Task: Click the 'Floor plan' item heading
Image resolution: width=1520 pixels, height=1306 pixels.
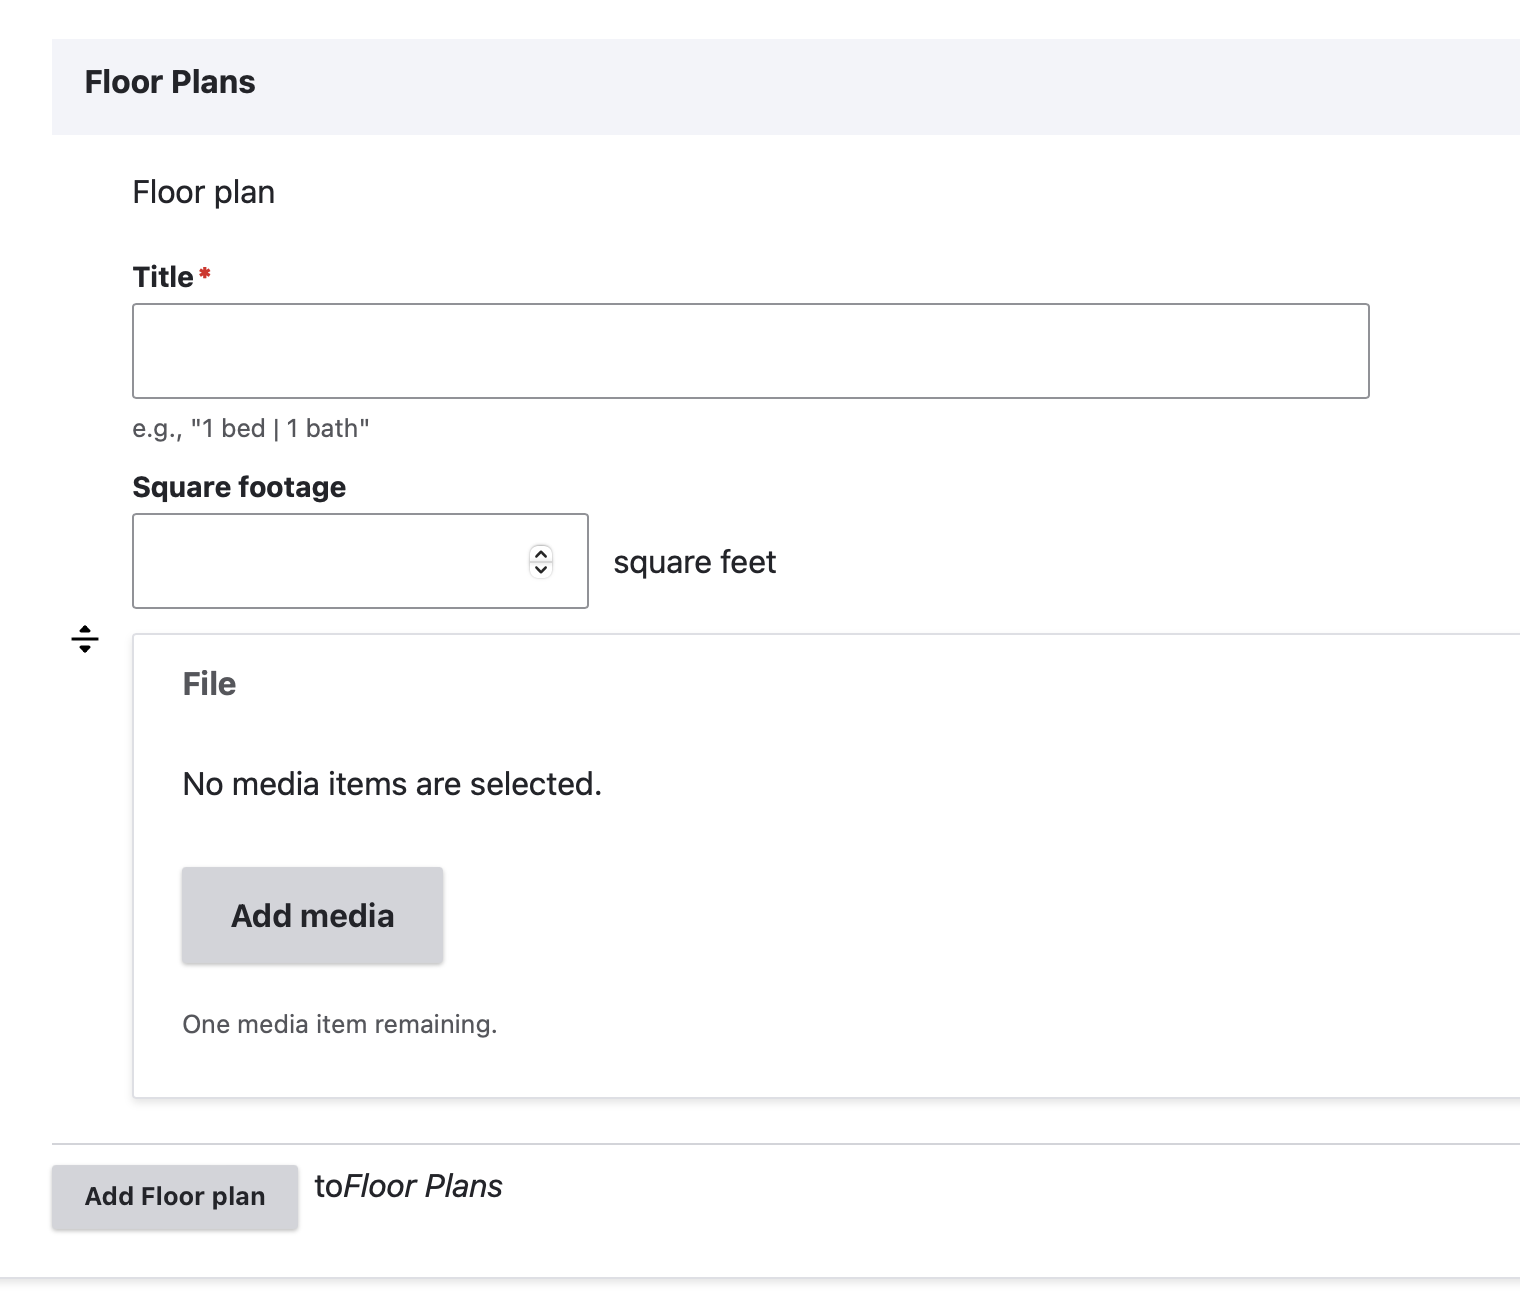Action: [202, 191]
